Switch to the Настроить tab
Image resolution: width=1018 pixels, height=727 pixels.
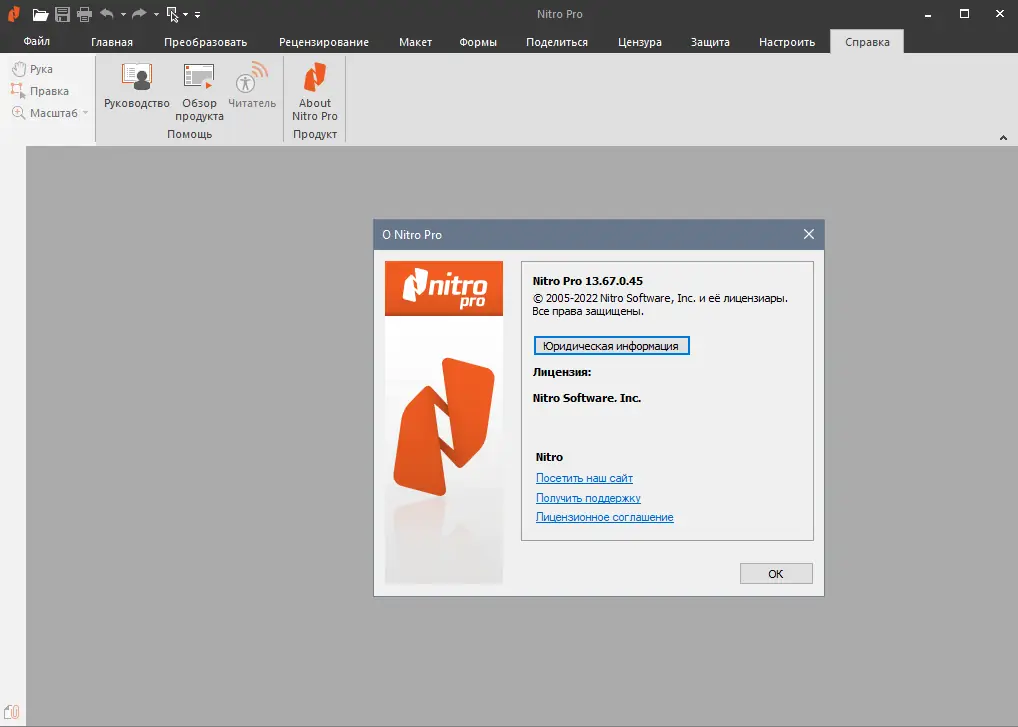(x=787, y=42)
